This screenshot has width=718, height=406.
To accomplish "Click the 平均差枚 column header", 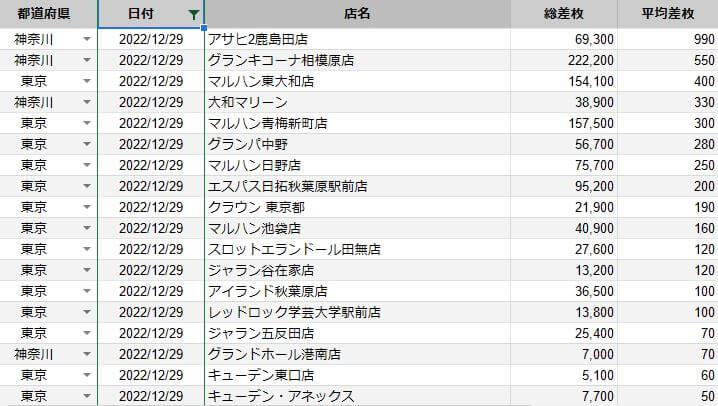I will click(669, 15).
